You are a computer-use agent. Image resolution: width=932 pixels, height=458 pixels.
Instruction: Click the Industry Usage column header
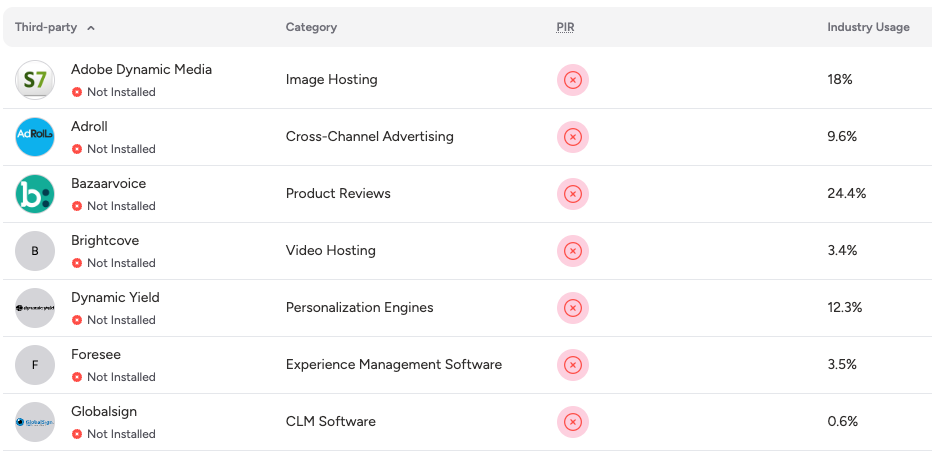point(868,27)
